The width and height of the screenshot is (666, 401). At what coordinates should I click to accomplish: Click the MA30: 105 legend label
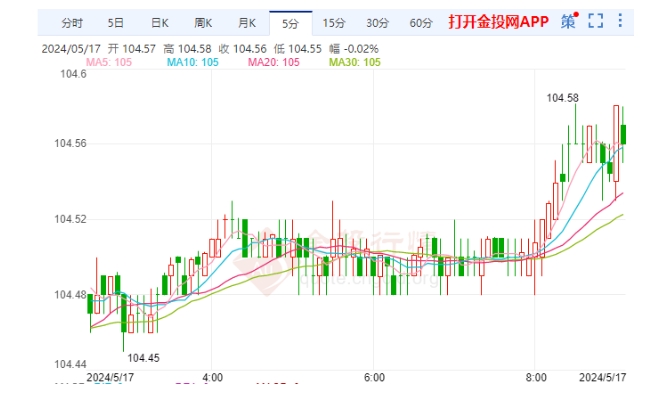coord(355,62)
